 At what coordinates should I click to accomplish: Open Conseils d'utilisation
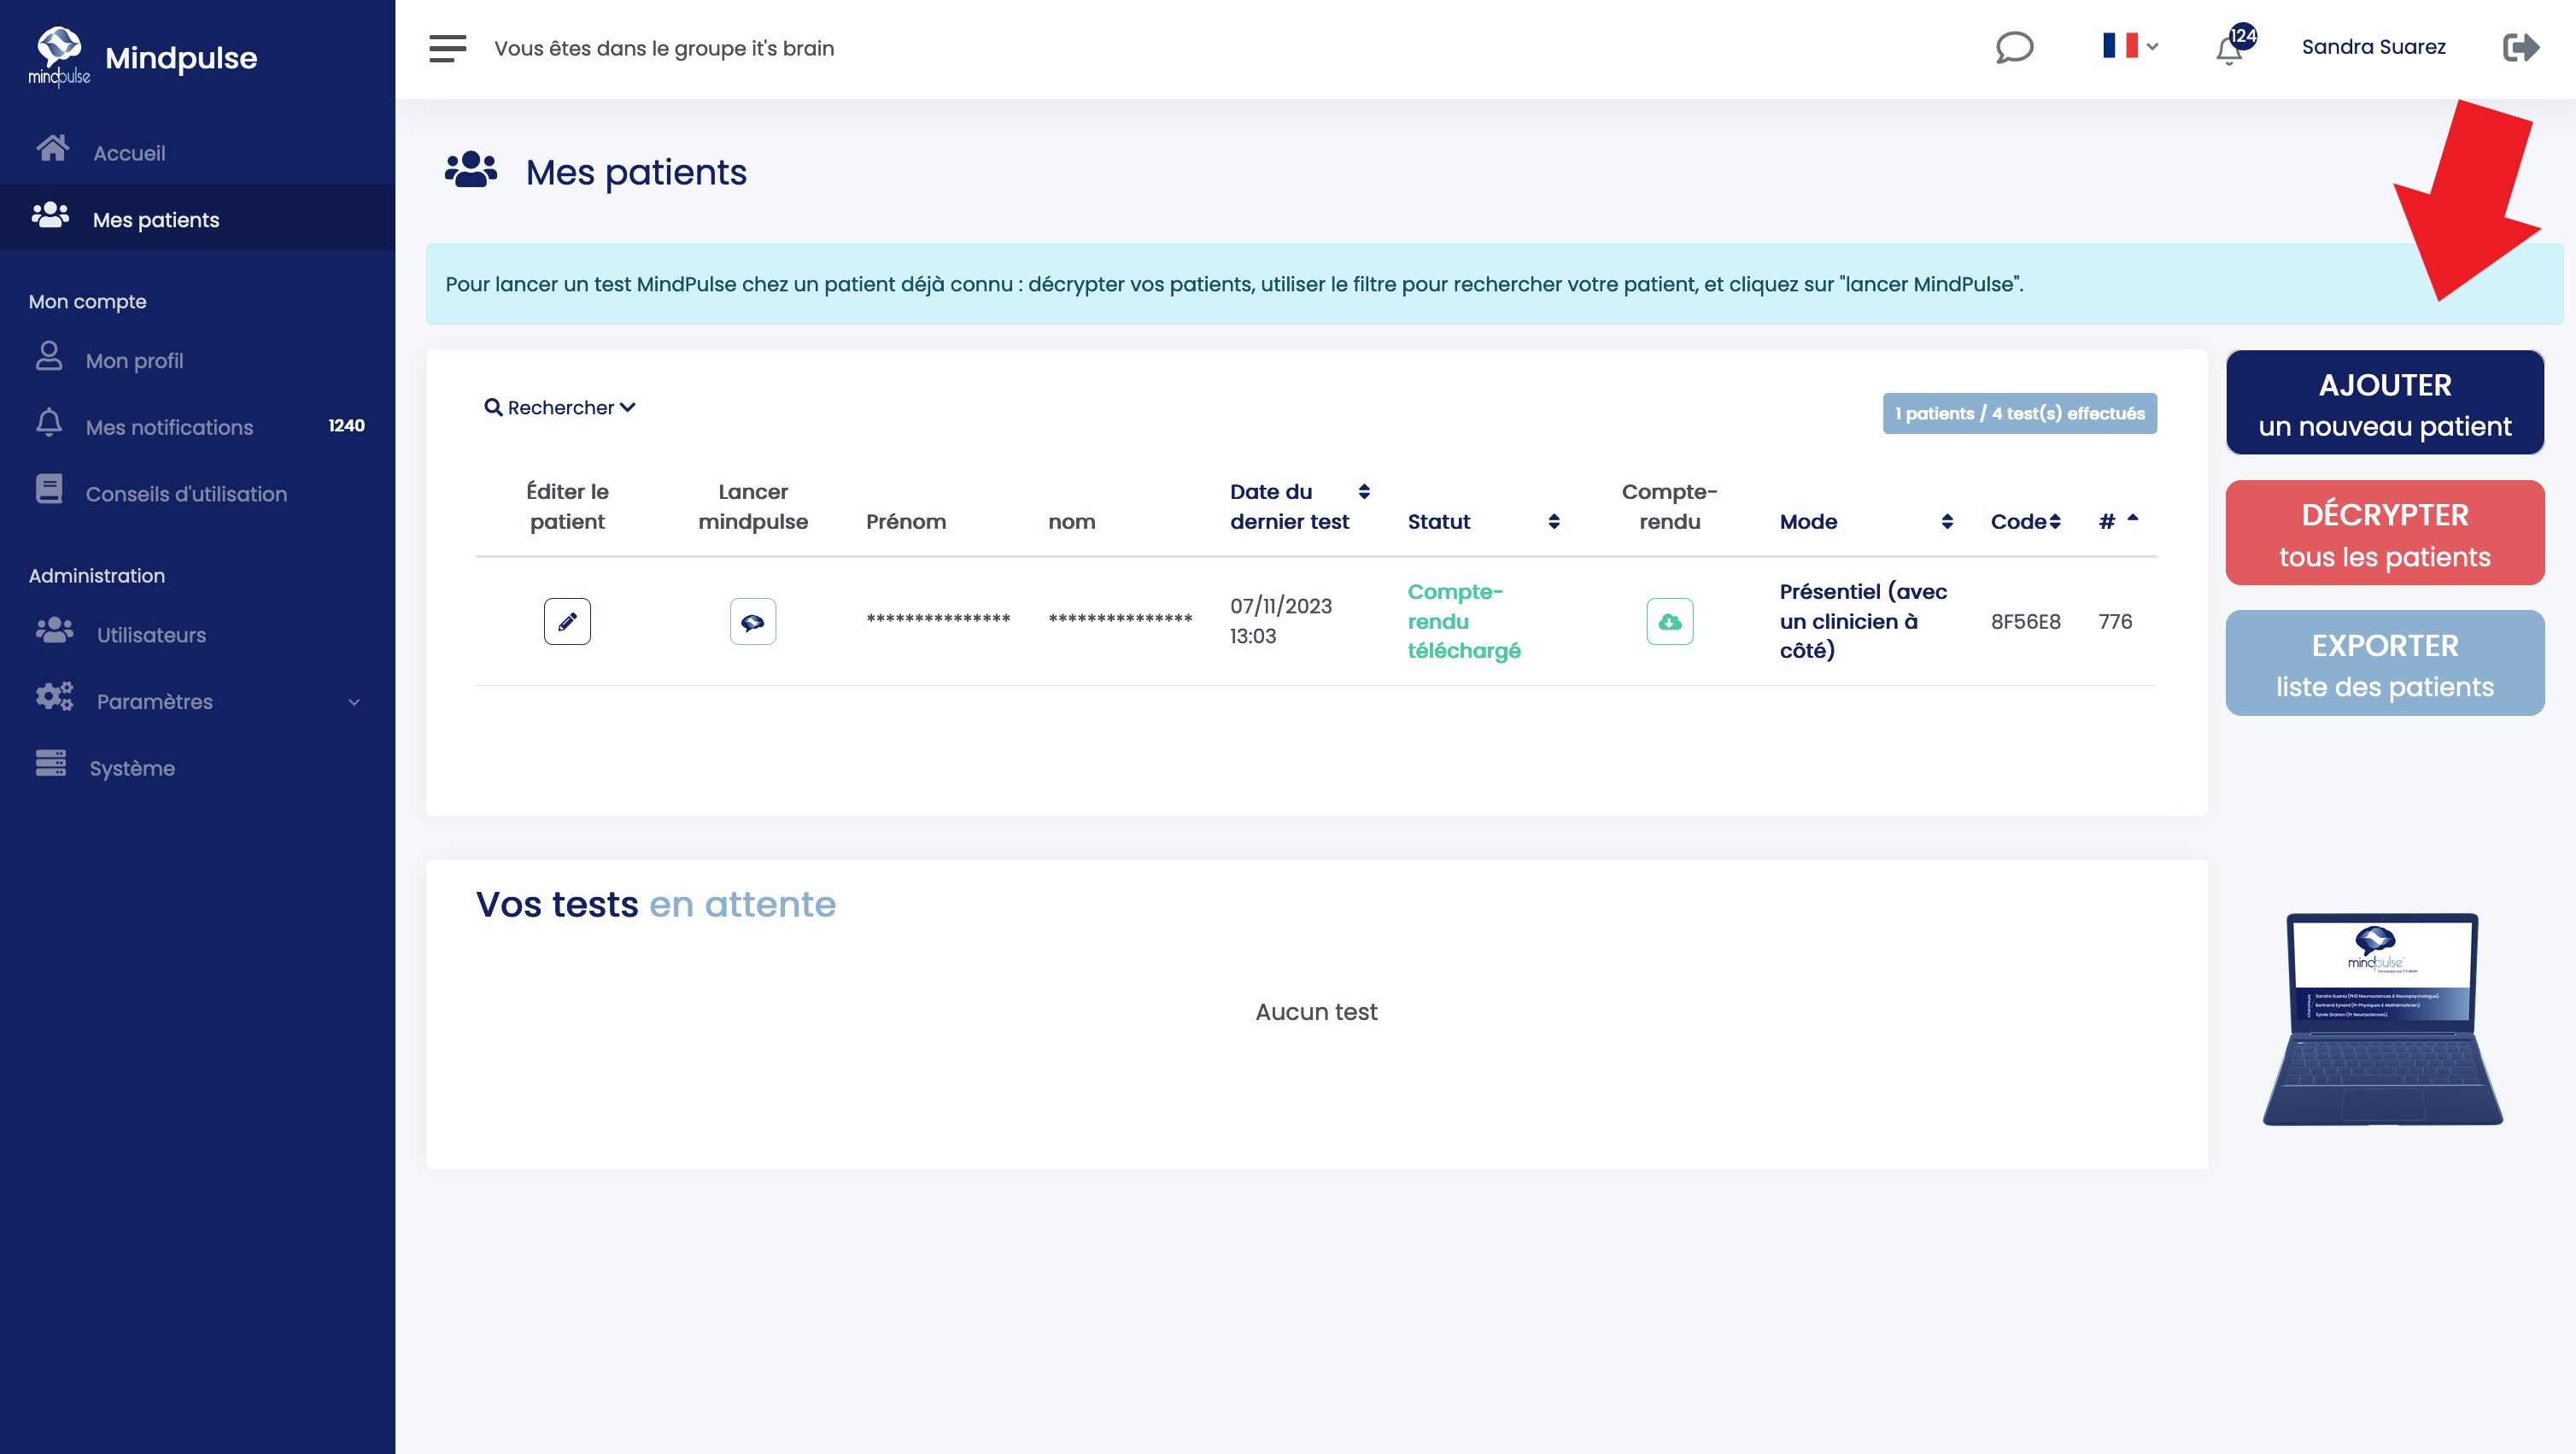click(x=186, y=494)
